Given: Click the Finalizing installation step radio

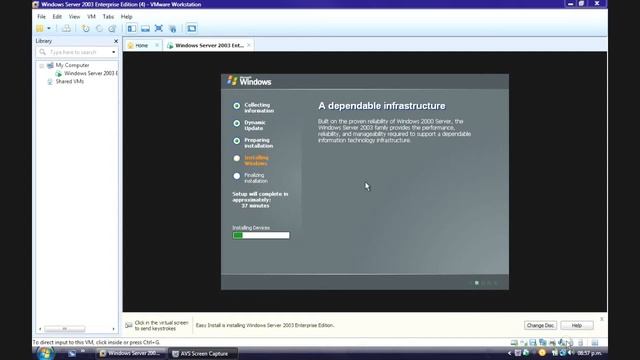Looking at the screenshot, I should pyautogui.click(x=237, y=176).
